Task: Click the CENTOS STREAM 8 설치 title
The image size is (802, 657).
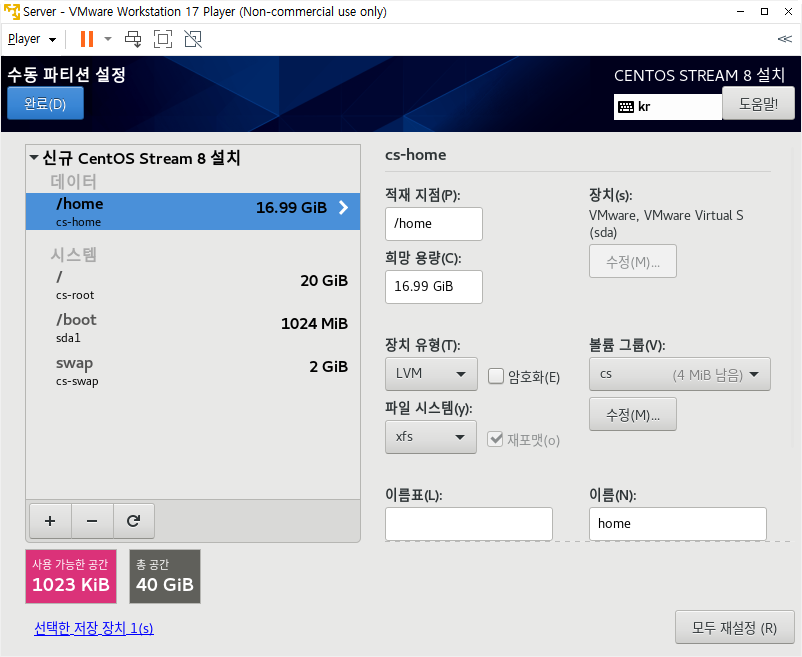Action: pyautogui.click(x=699, y=75)
